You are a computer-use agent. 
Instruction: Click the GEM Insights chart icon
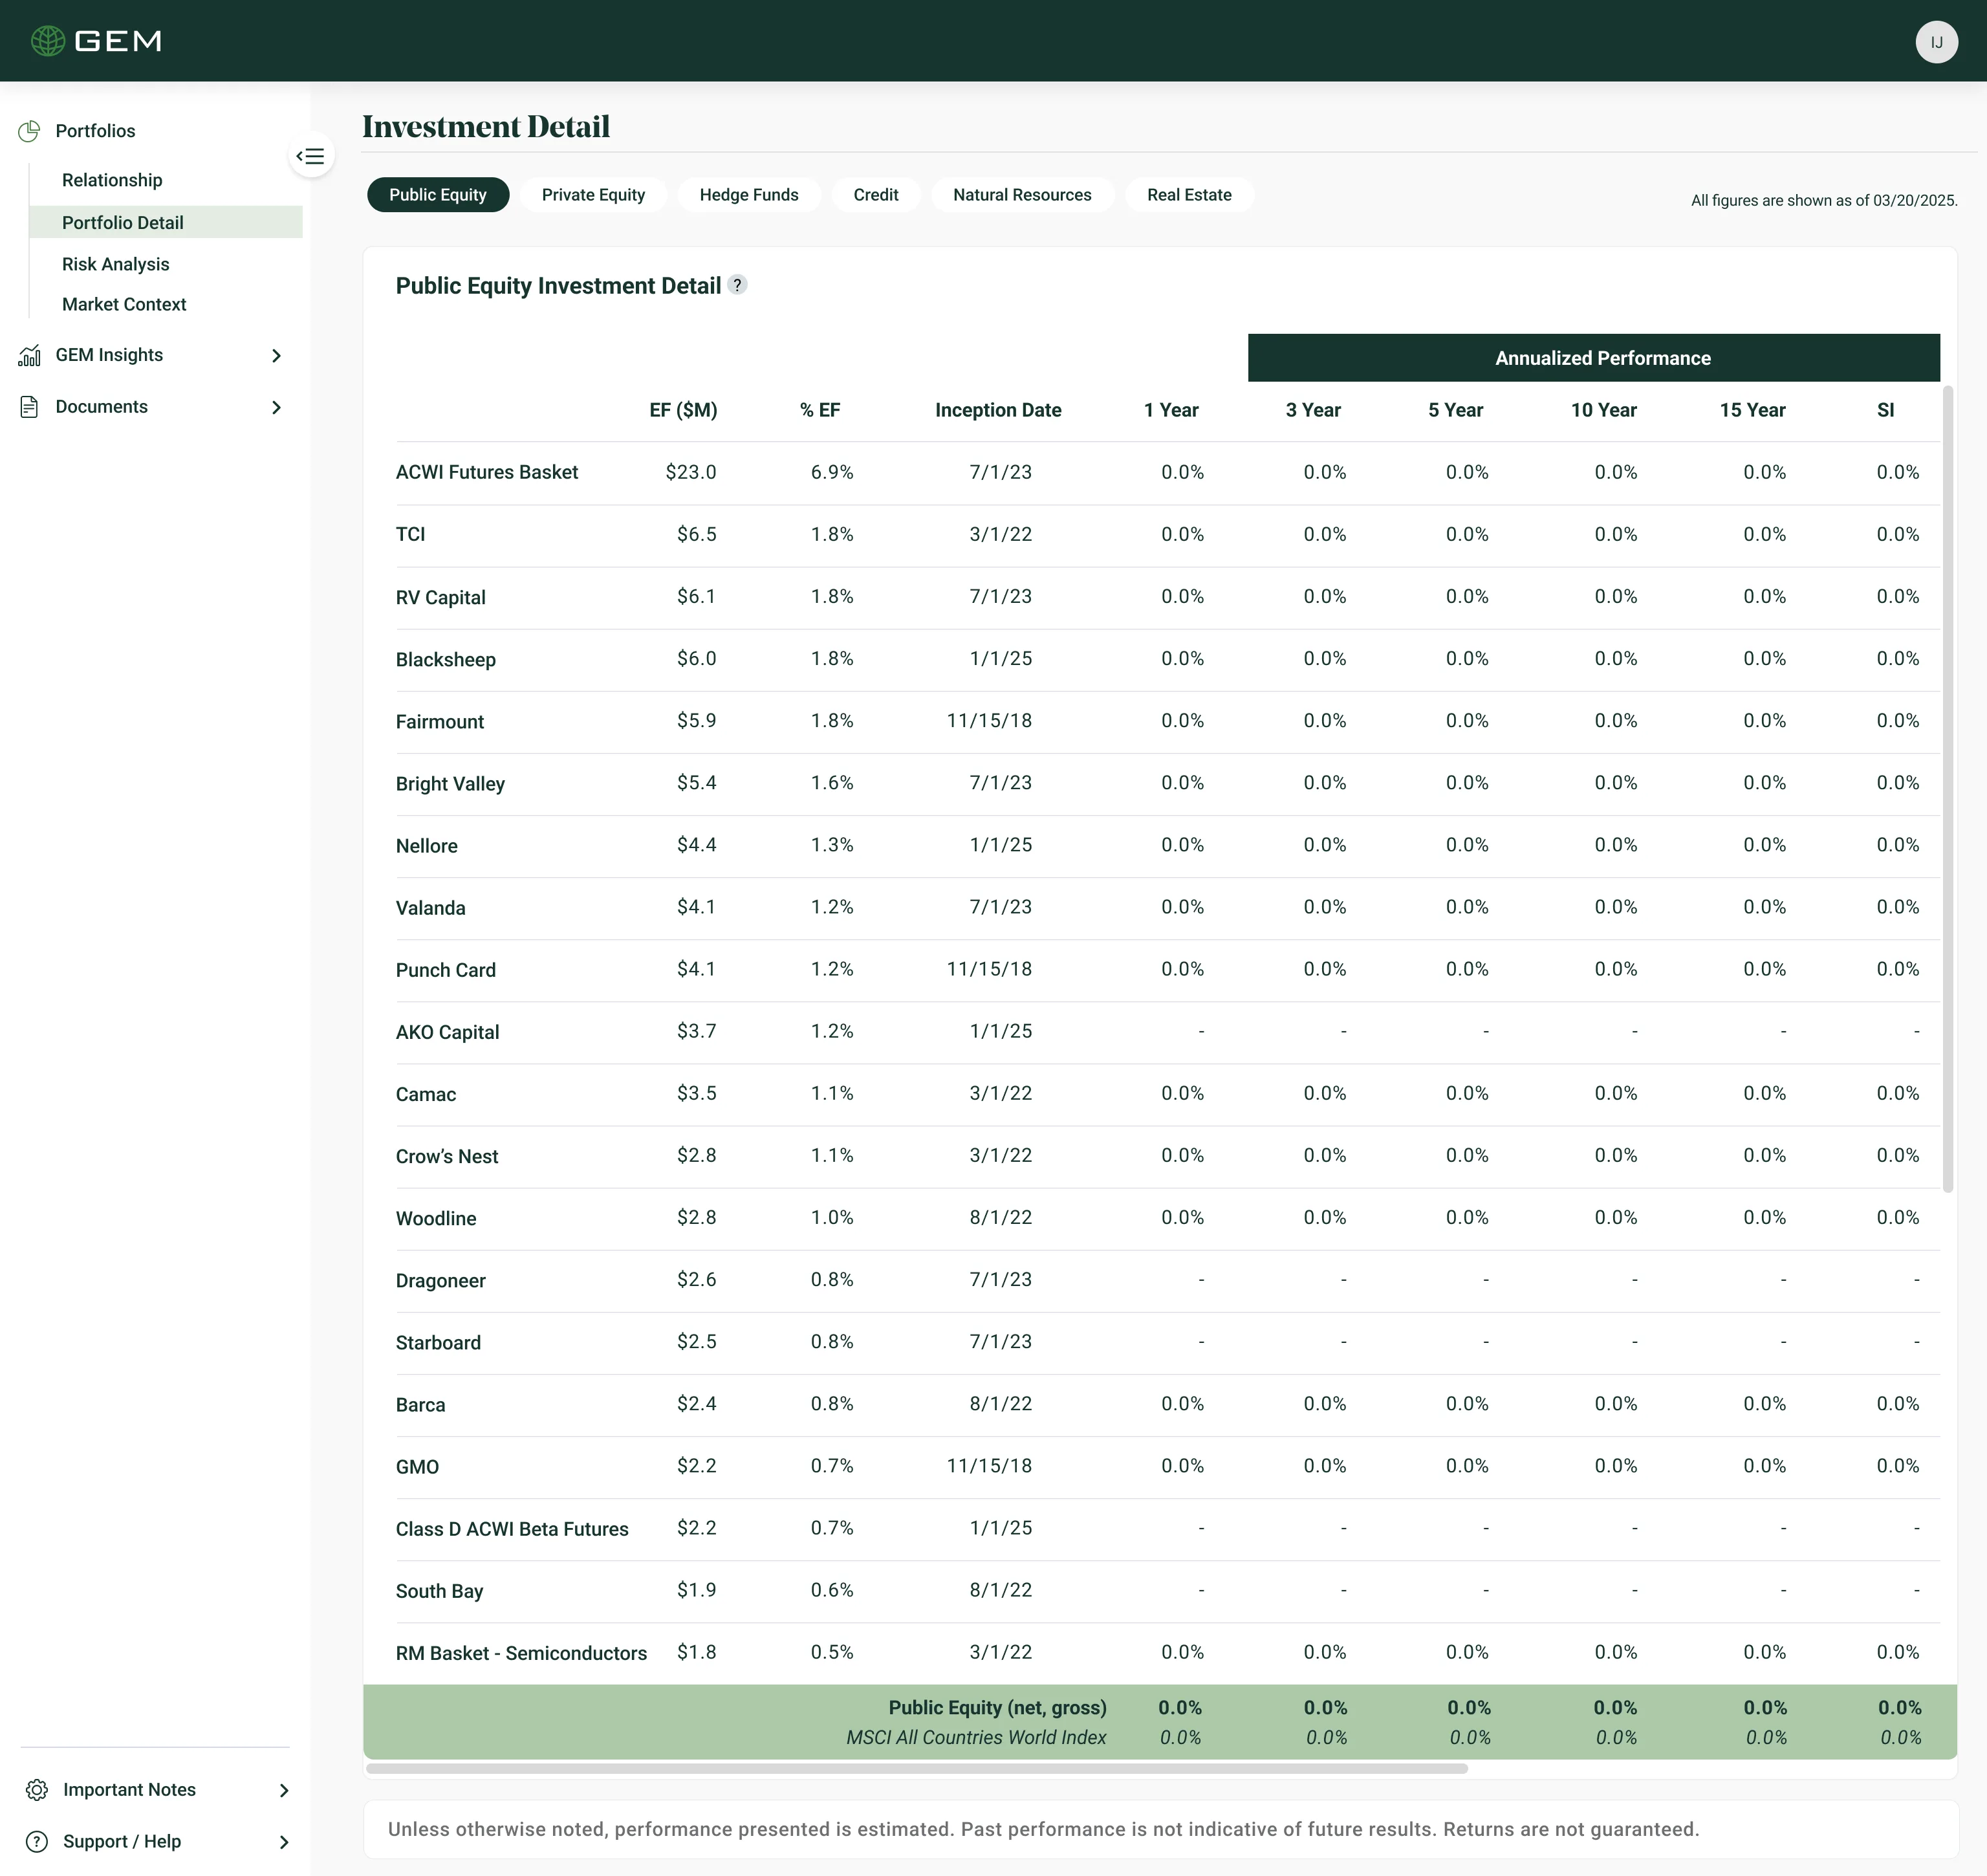click(x=29, y=355)
